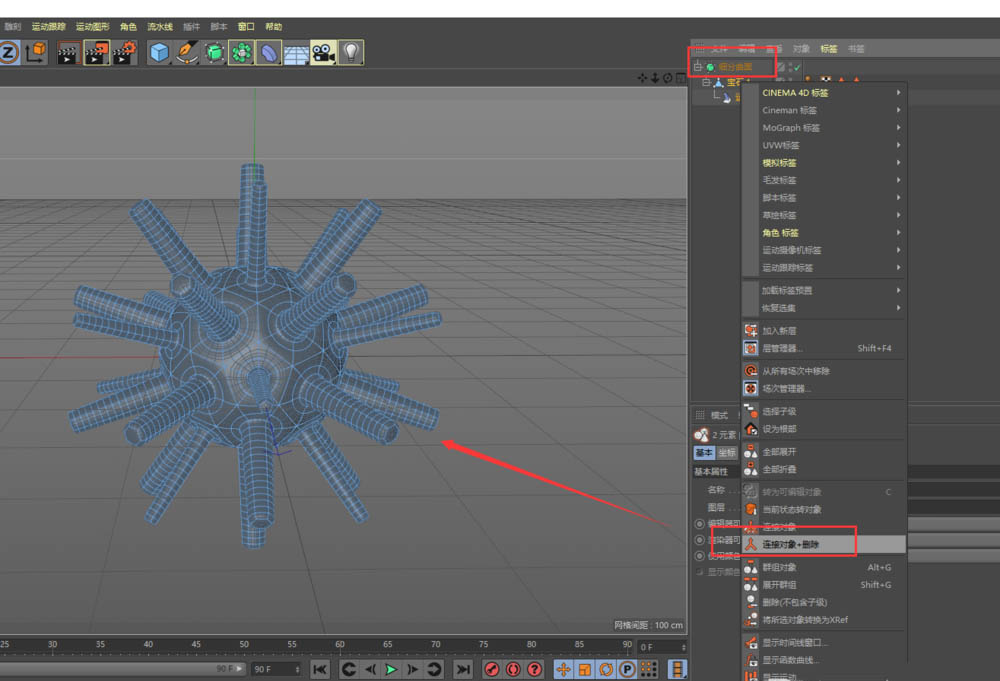Switch to the 基本 attributes tab
Screen dimensions: 1000x681
pos(704,453)
